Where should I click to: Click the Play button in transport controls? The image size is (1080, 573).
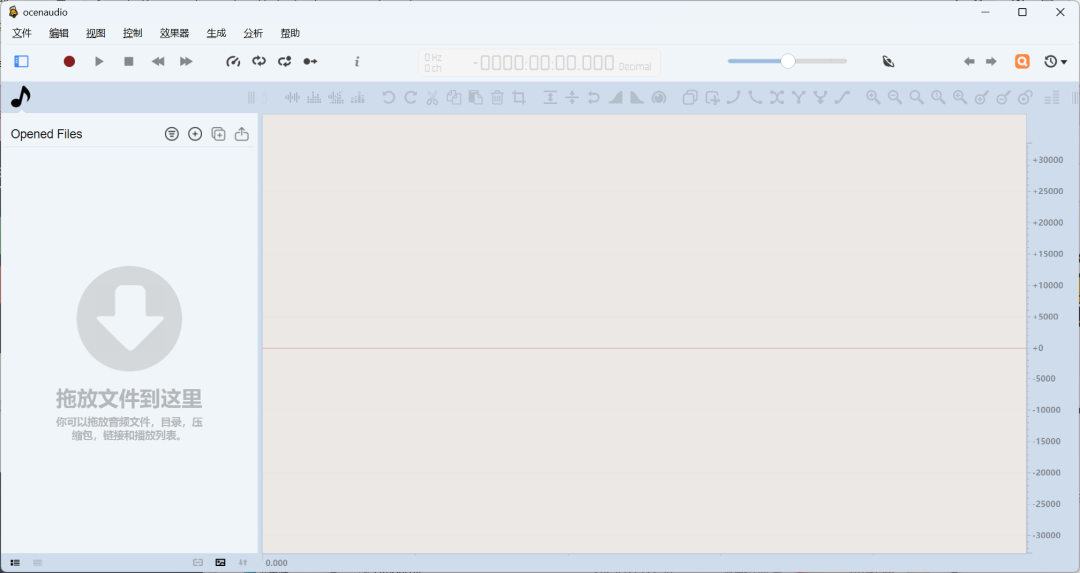pyautogui.click(x=99, y=61)
